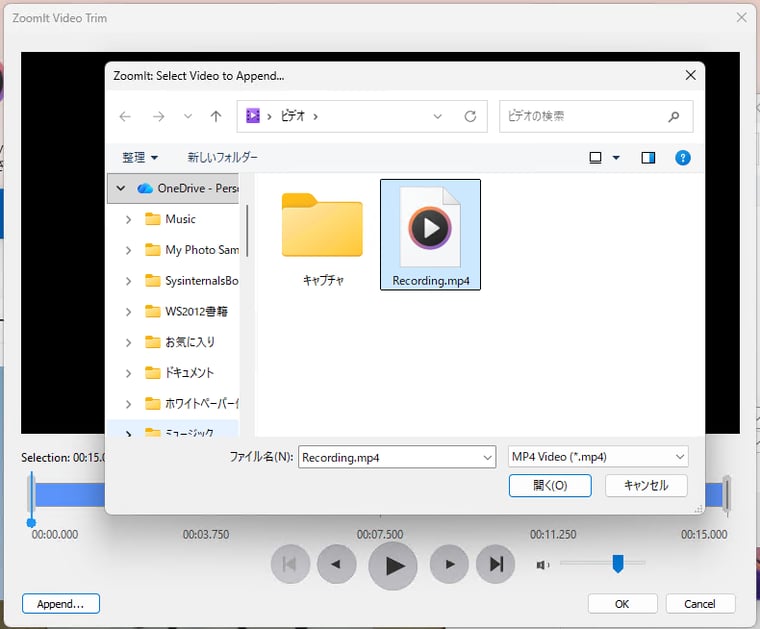Click trim timeline end handle
Viewport: 760px width, 629px height.
(726, 493)
